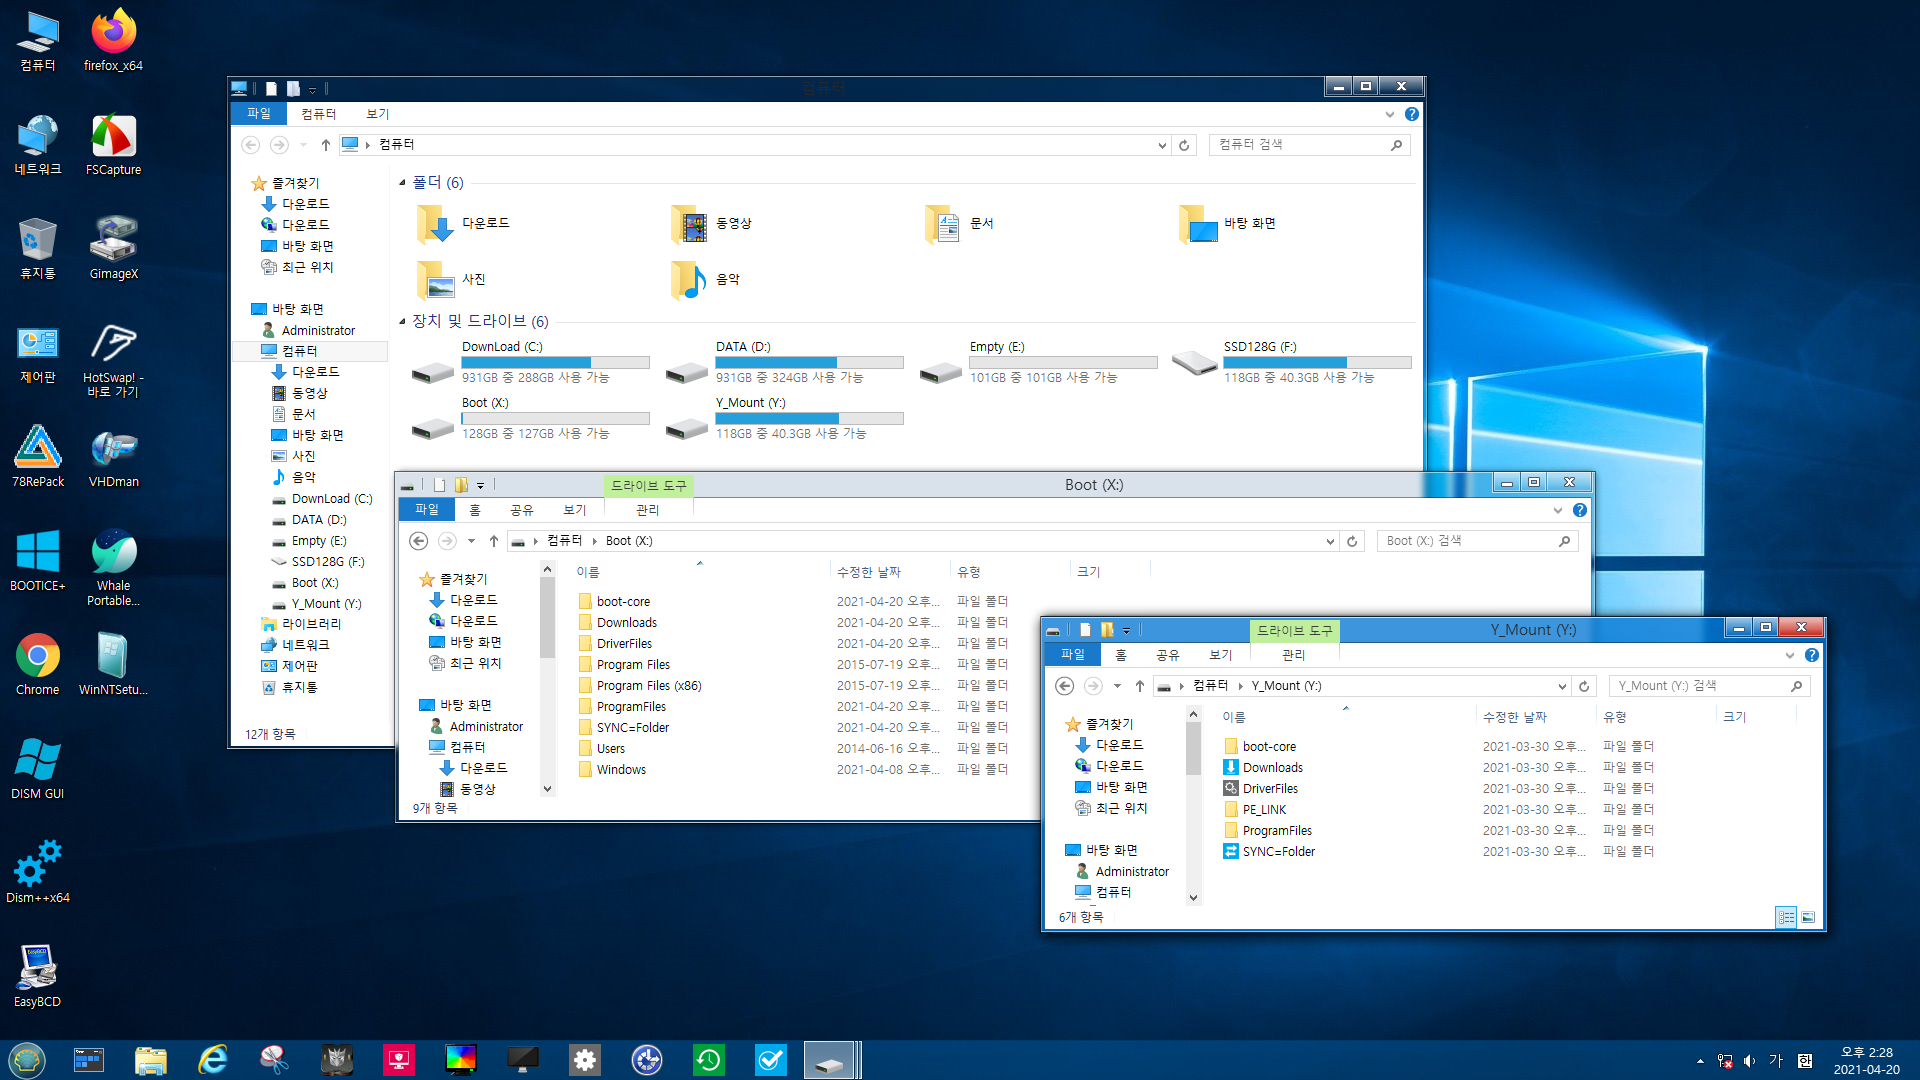Screen dimensions: 1920x1080
Task: Open the 제어판 desktop icon
Action: tap(38, 352)
